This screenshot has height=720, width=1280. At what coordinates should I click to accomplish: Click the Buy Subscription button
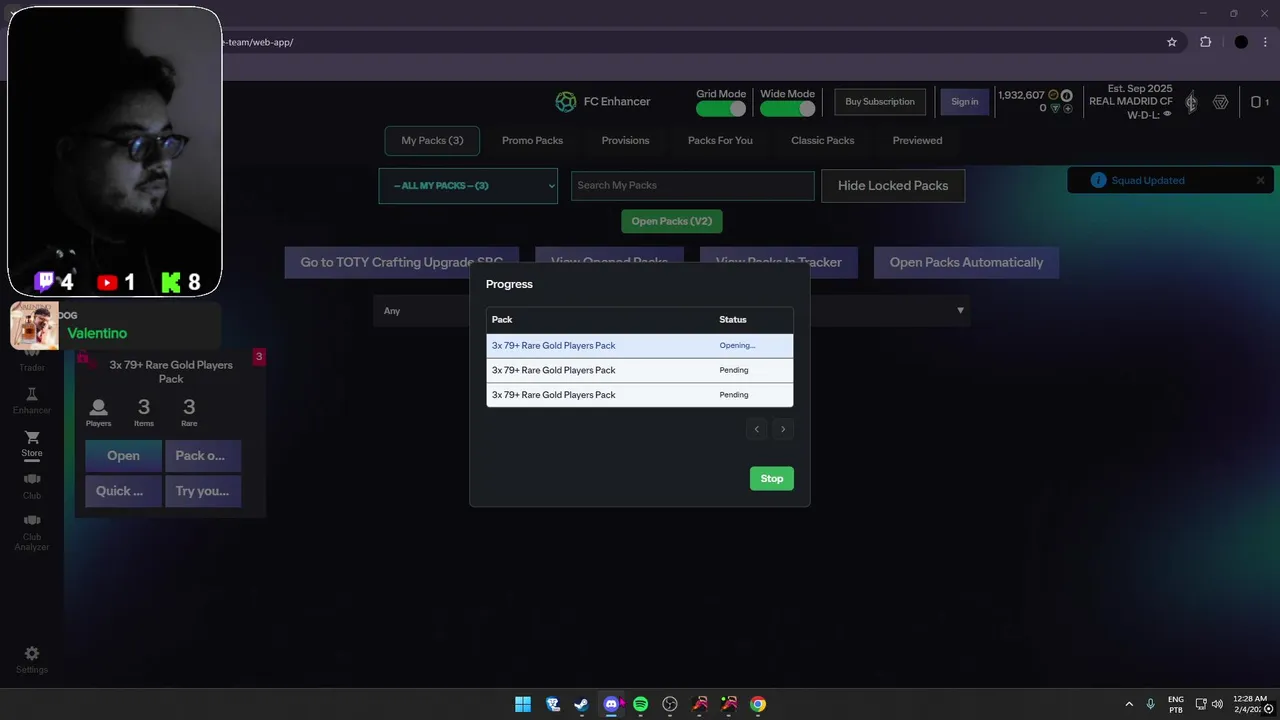tap(880, 102)
